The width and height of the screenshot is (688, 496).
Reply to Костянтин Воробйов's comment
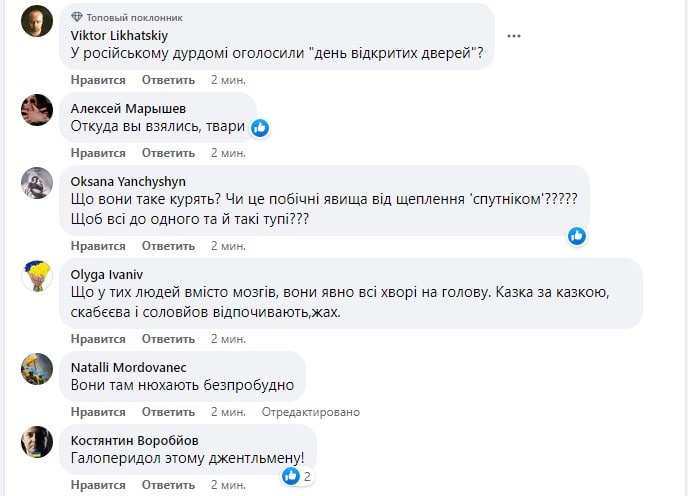click(x=166, y=485)
